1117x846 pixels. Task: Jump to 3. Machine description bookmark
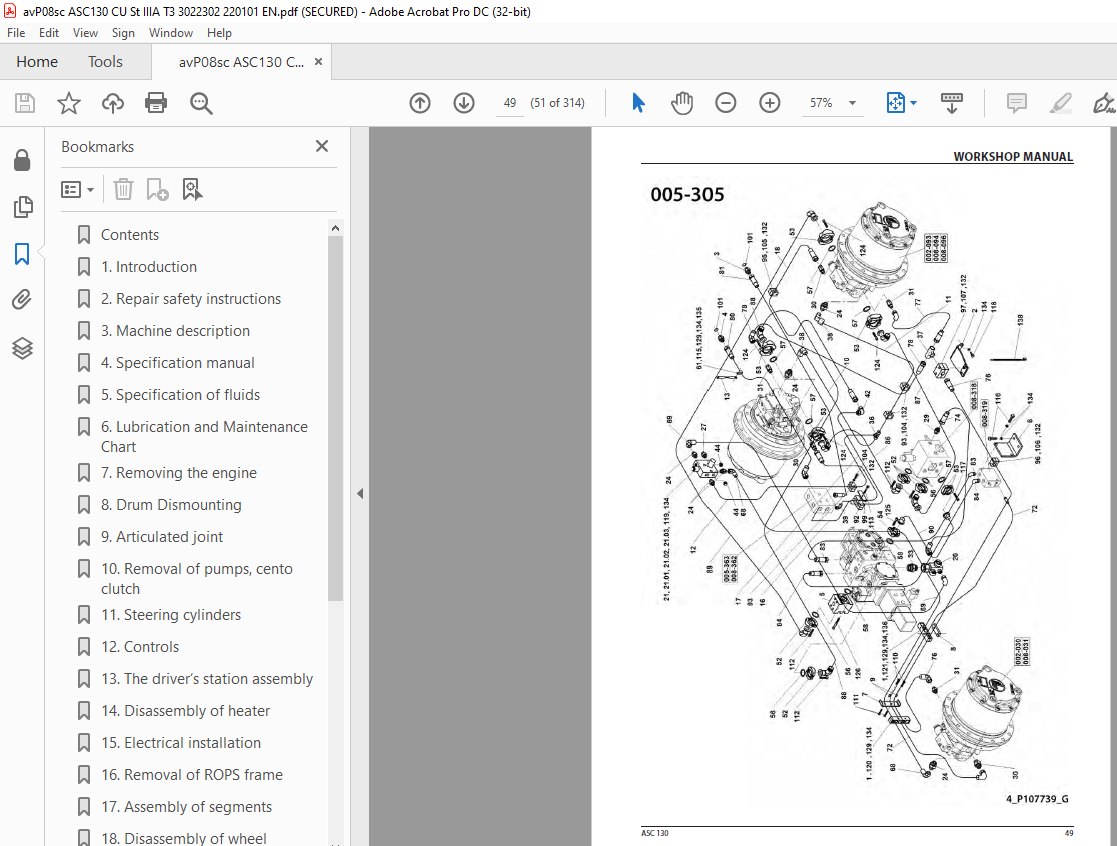pos(175,331)
